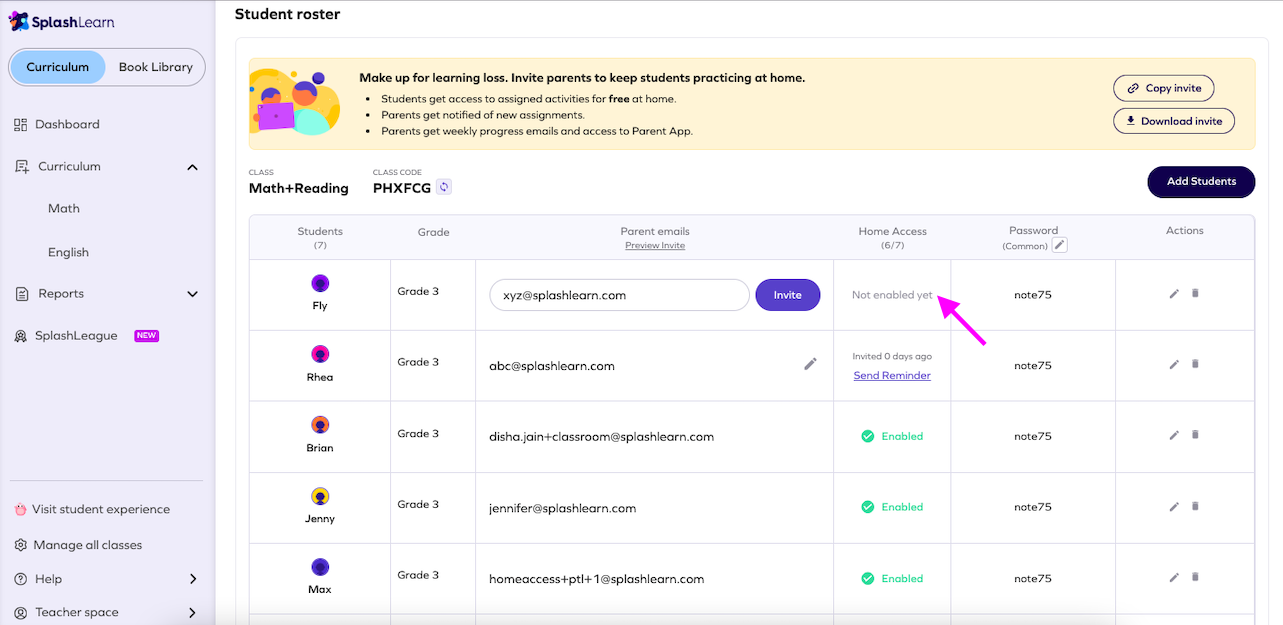Open Math under Curriculum
The width and height of the screenshot is (1283, 625).
tap(64, 208)
